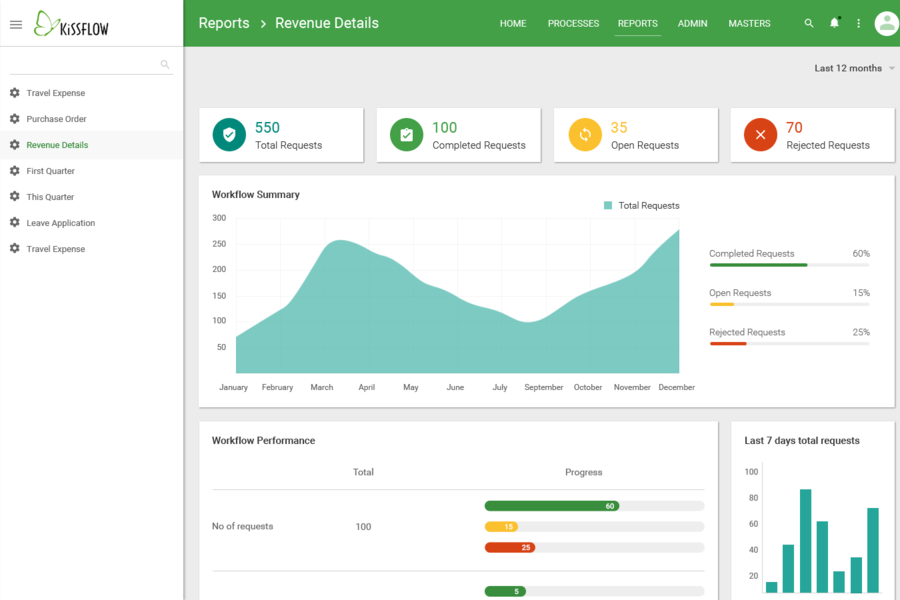The width and height of the screenshot is (900, 600).
Task: Click the Open Requests sync icon
Action: (585, 135)
